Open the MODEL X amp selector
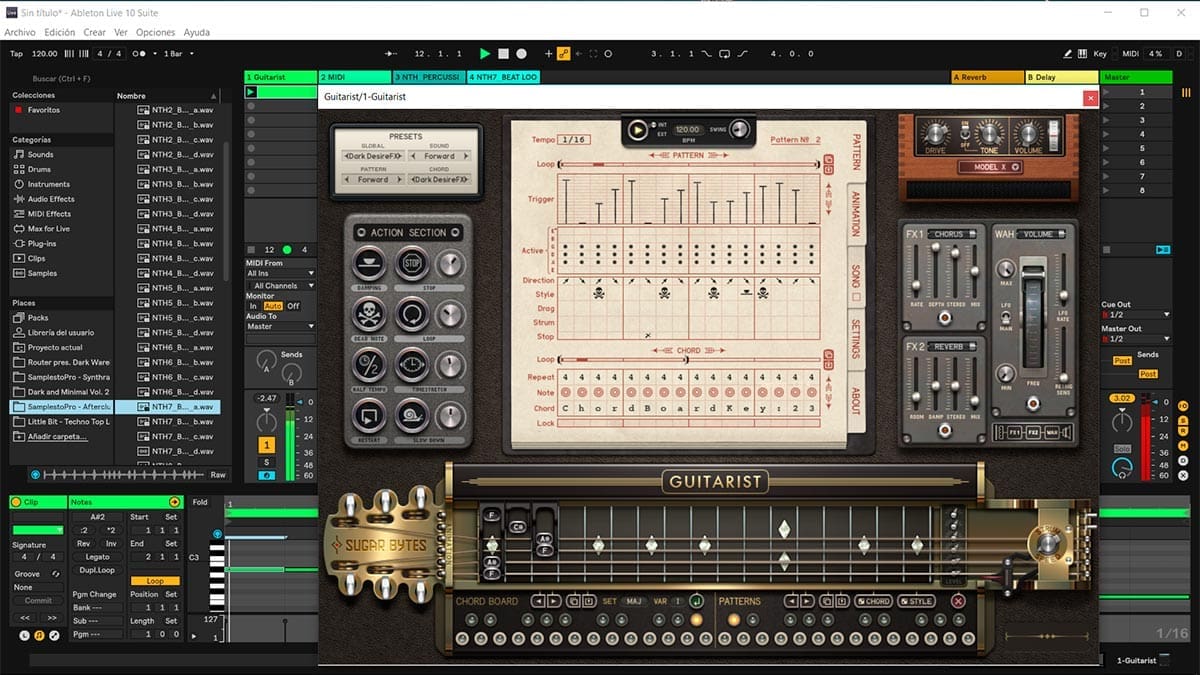 pos(988,167)
